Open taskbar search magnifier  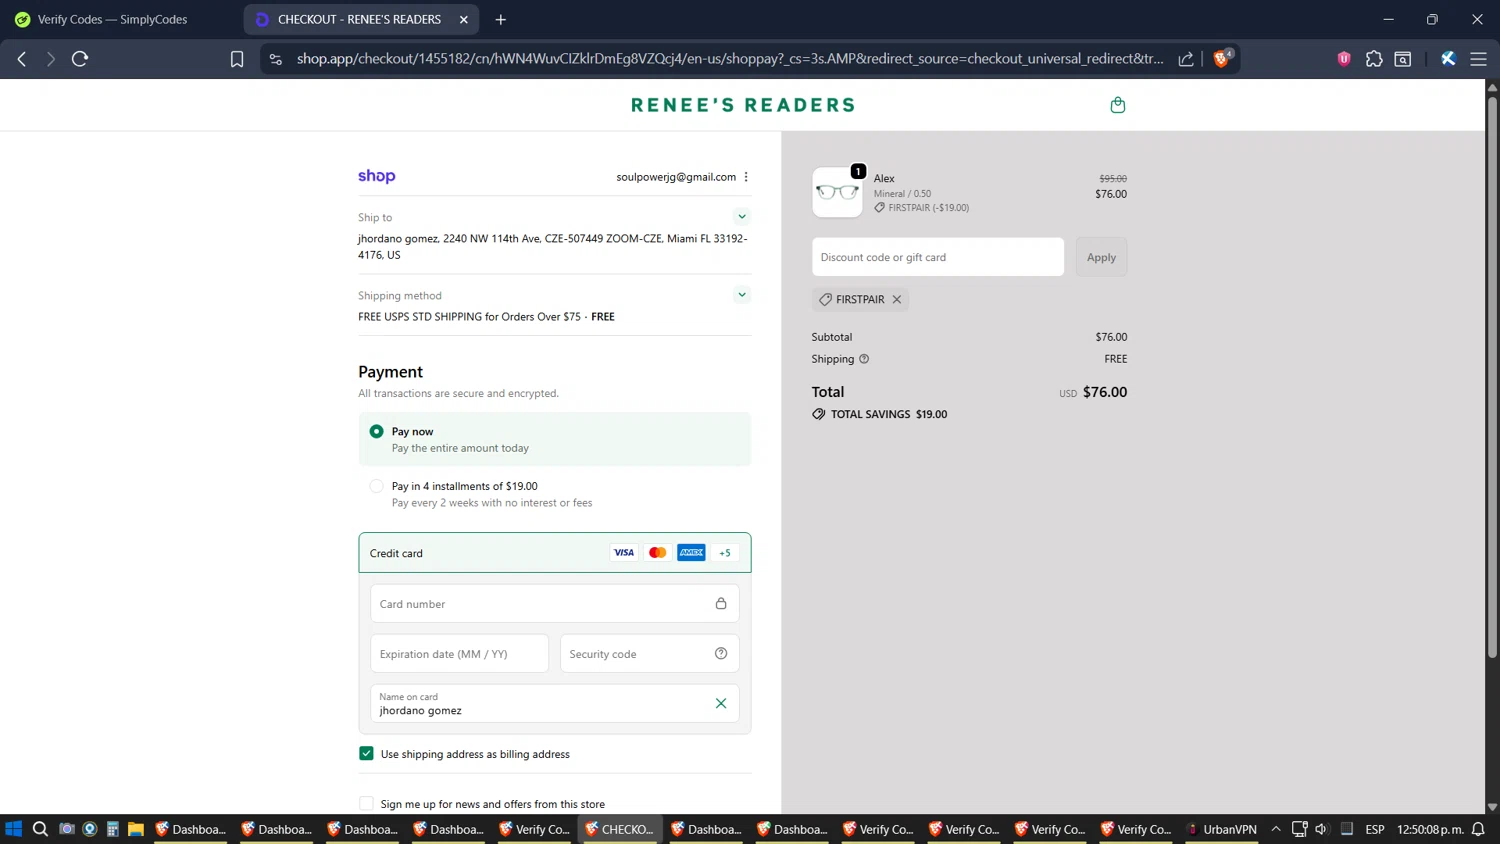[40, 829]
